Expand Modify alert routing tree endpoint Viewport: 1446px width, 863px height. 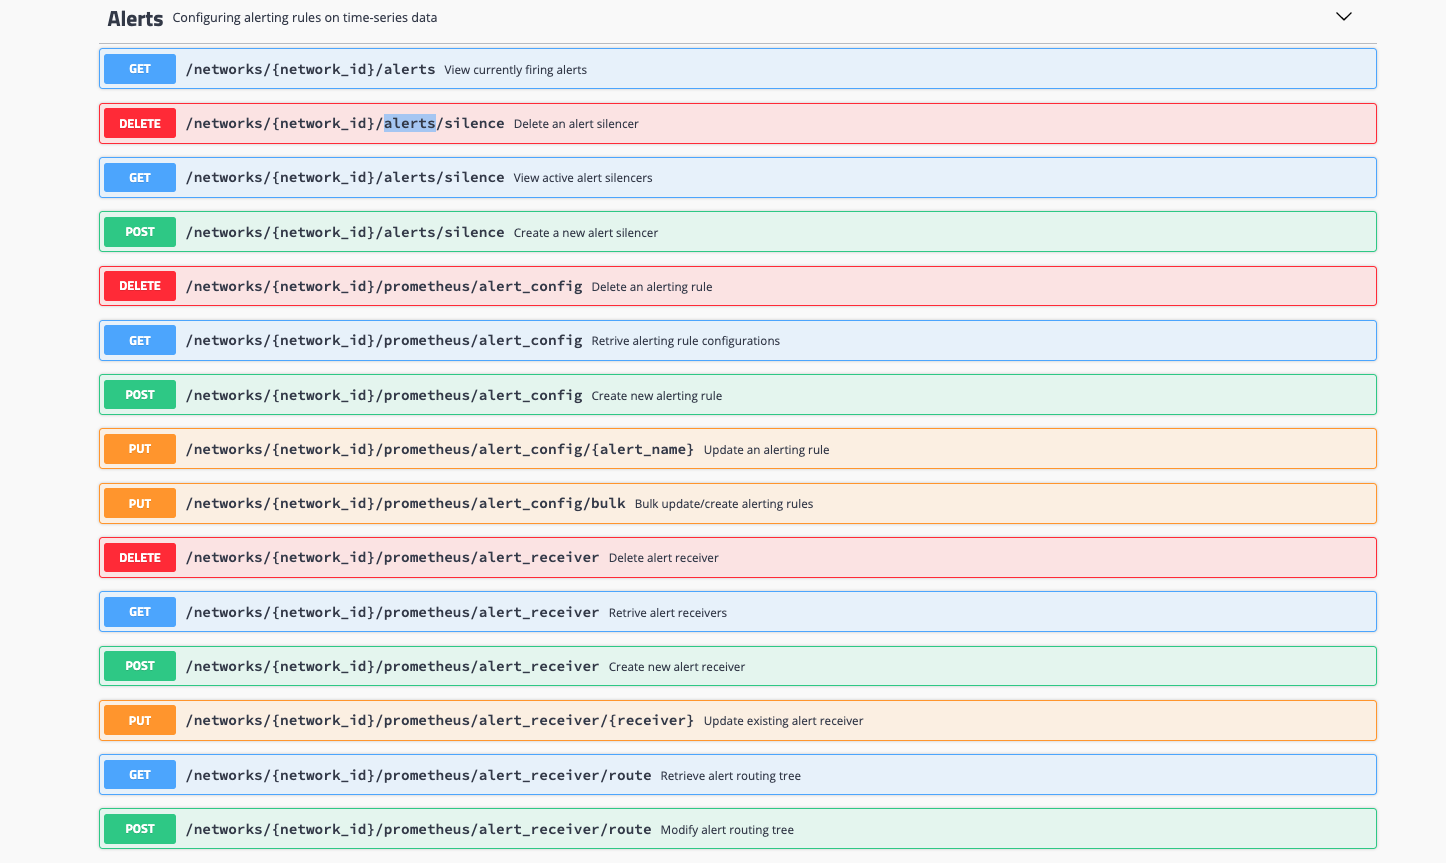tap(727, 830)
